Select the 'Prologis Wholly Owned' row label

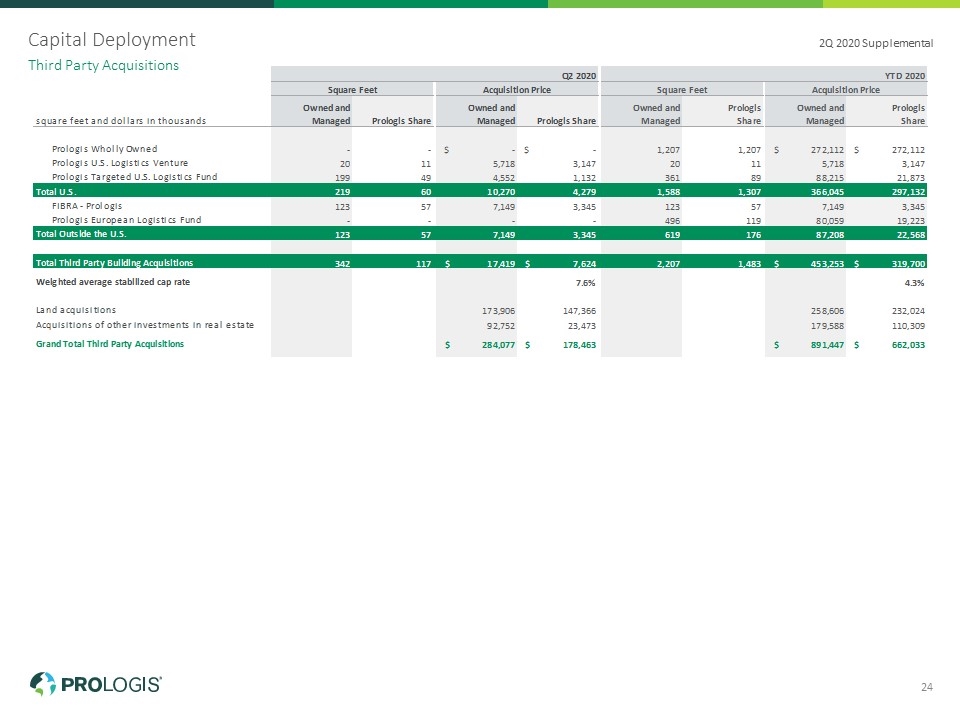pos(105,149)
